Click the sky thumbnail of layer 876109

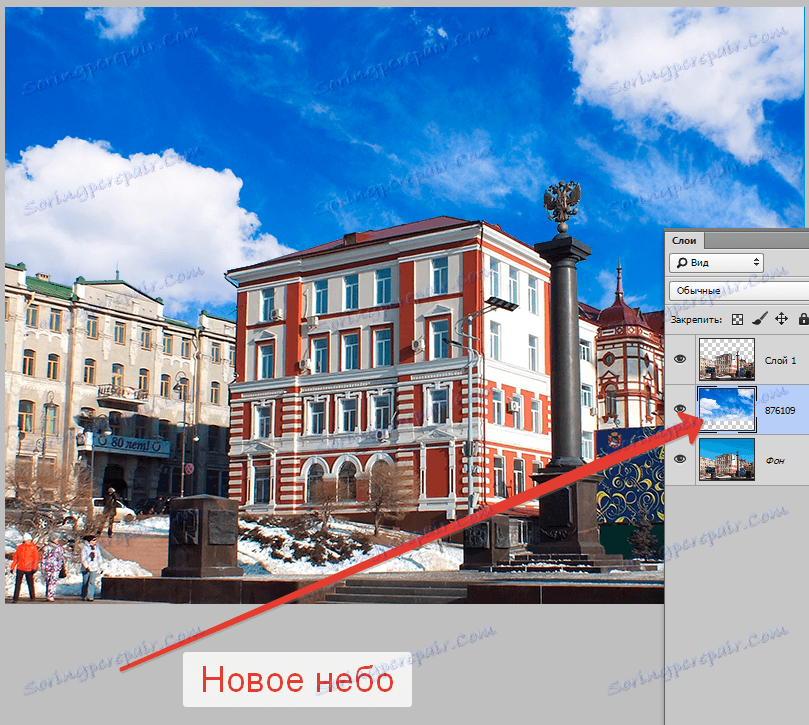pos(728,403)
